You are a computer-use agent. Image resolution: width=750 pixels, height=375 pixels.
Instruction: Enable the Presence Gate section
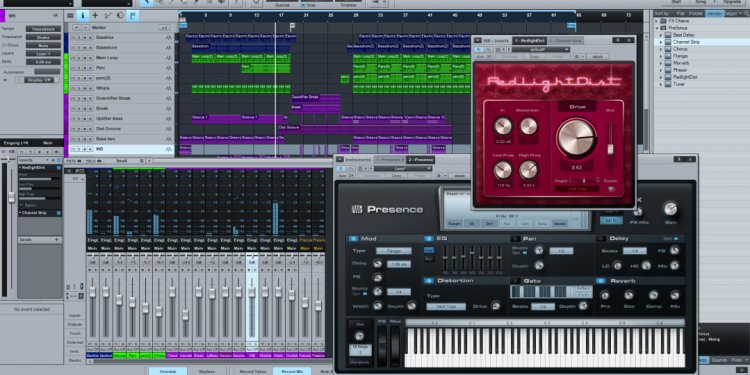[516, 281]
